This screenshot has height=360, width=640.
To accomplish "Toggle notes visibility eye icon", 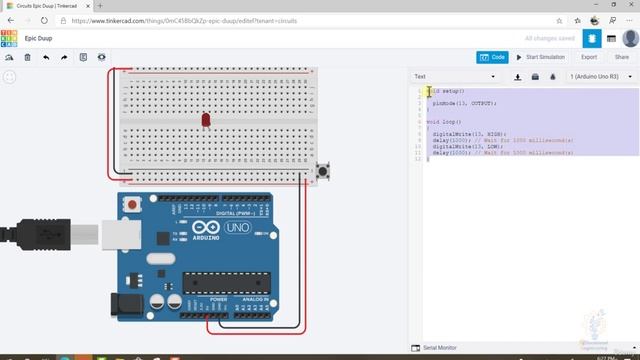I will point(102,57).
